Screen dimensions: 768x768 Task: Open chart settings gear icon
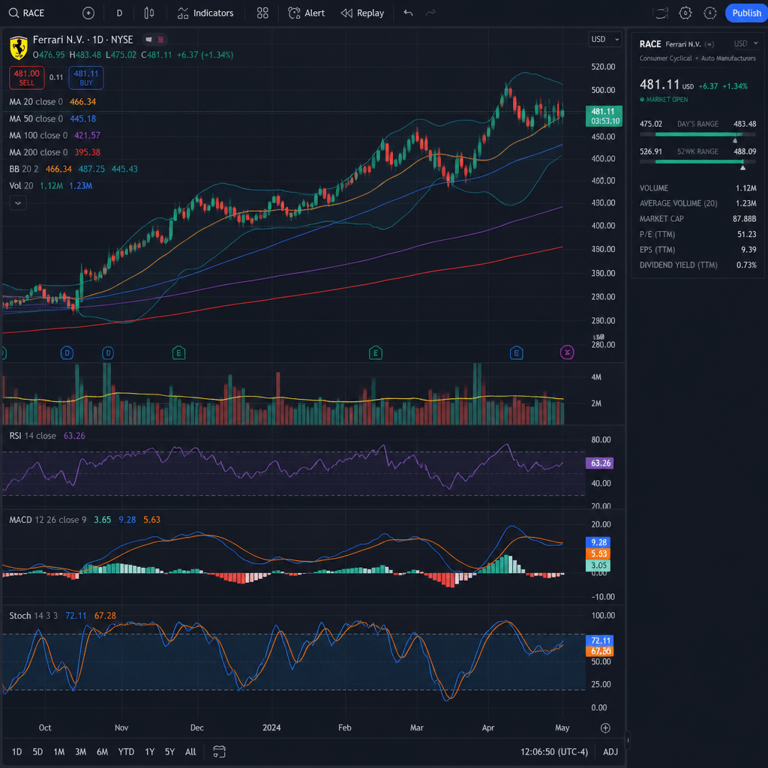685,13
